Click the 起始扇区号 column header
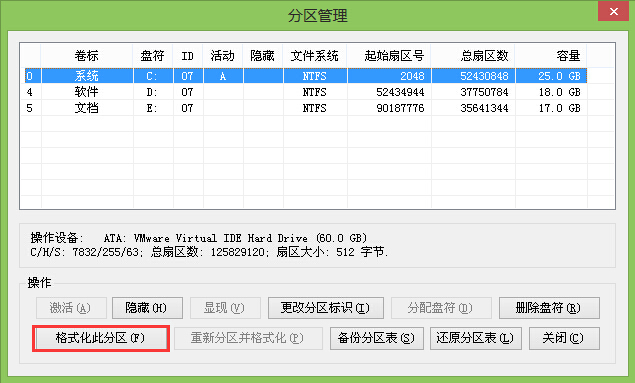The height and width of the screenshot is (383, 635). click(389, 55)
